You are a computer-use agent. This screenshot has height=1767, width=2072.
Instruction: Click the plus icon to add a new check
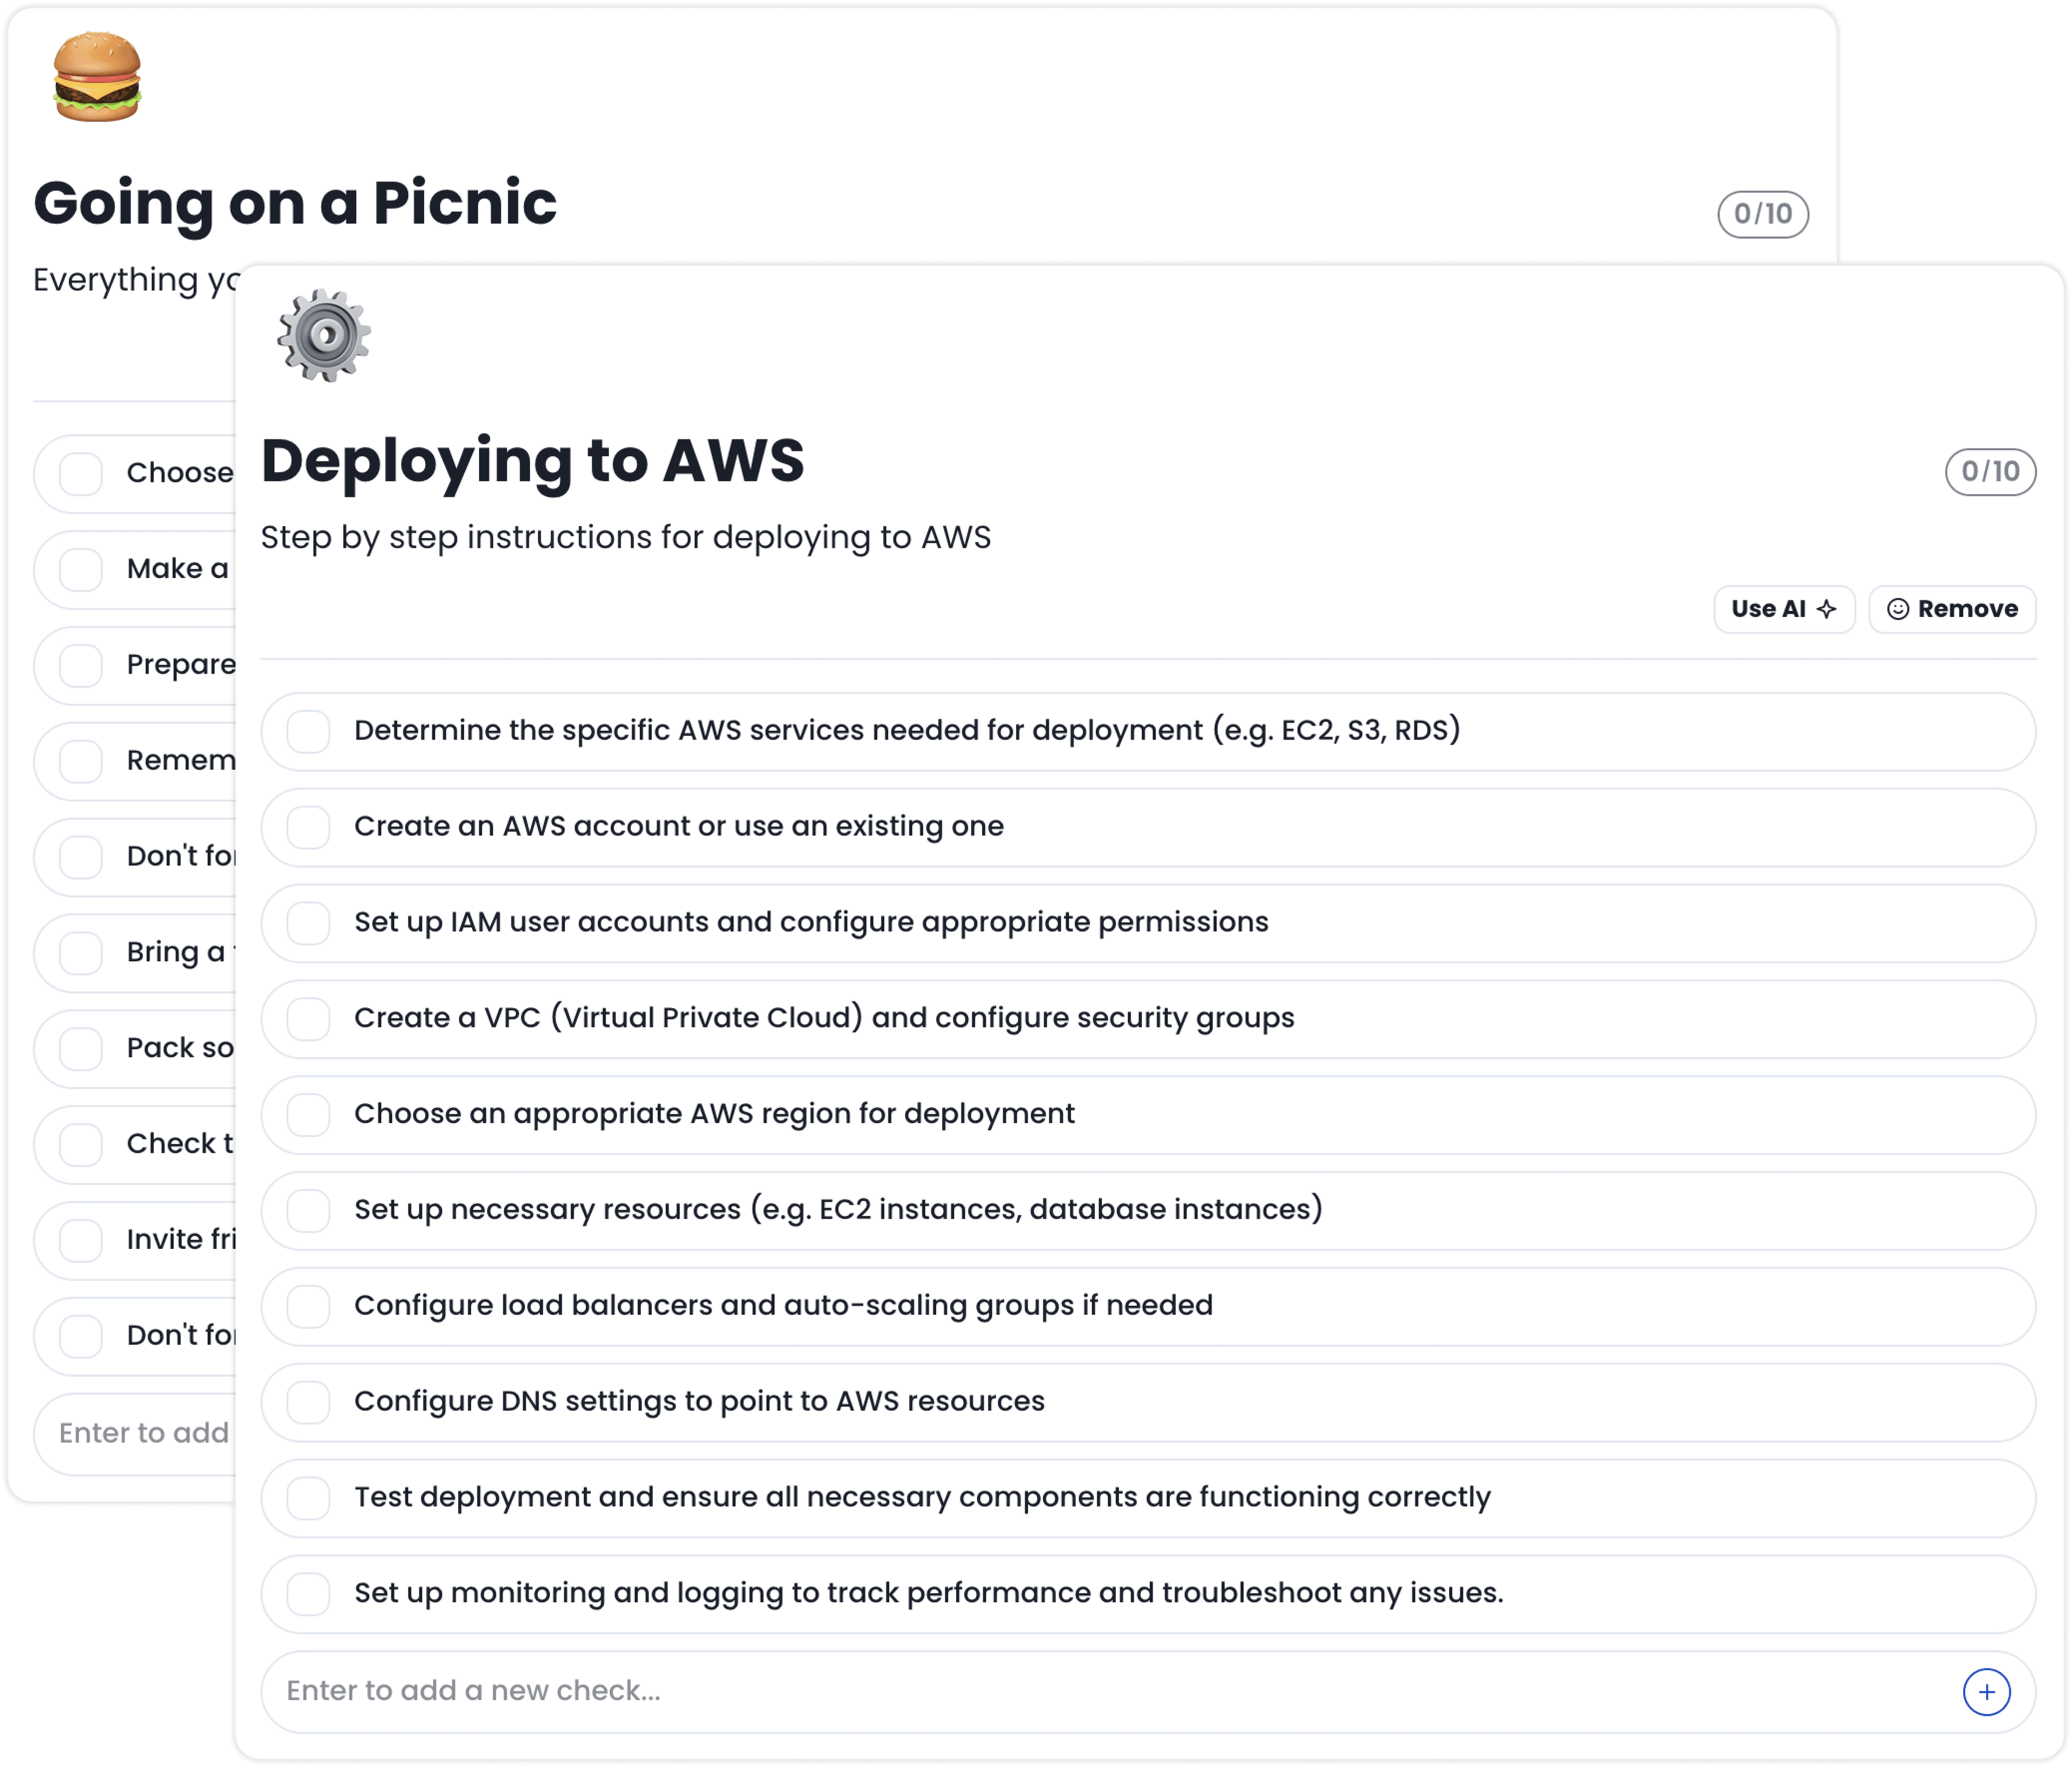[x=1986, y=1691]
